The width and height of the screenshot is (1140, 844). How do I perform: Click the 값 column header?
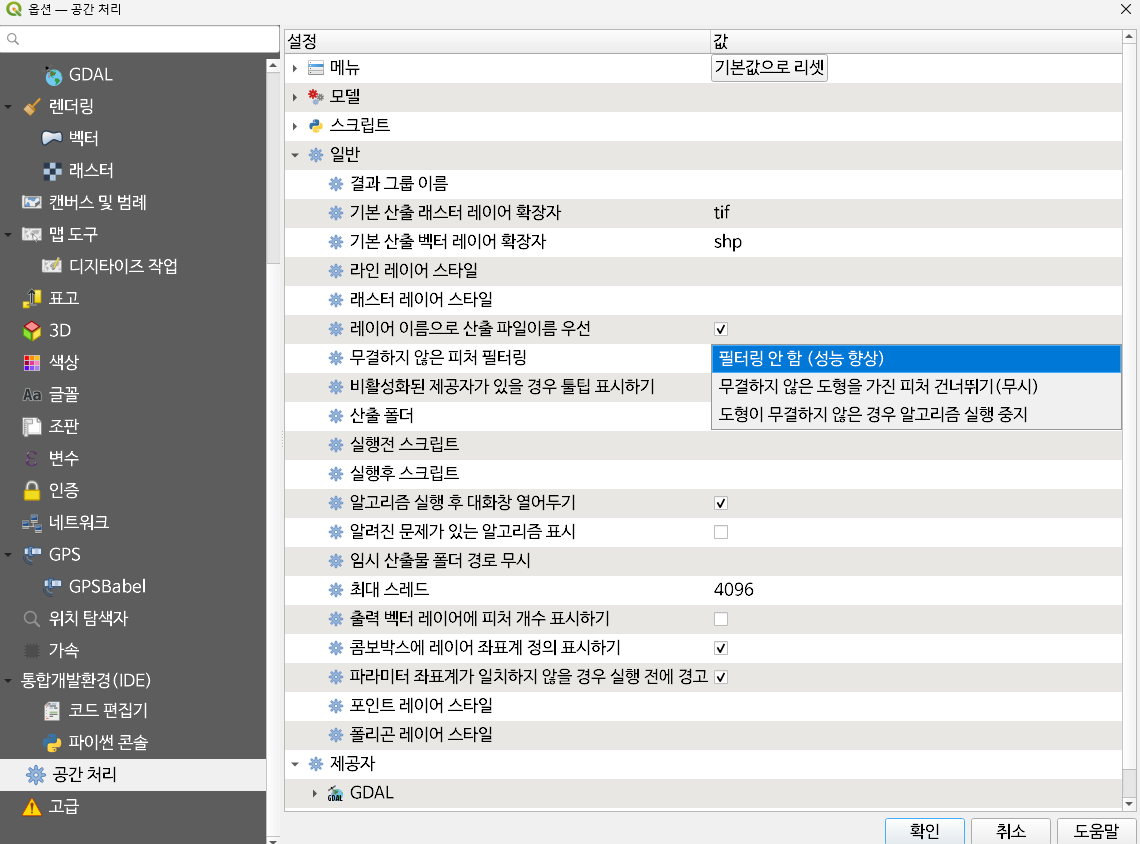click(916, 41)
